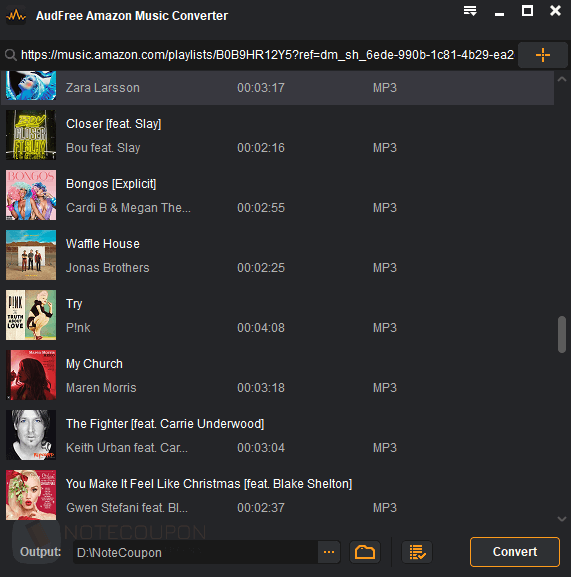
Task: Click MP3 format of Gwen Stefani row
Action: [x=385, y=508]
